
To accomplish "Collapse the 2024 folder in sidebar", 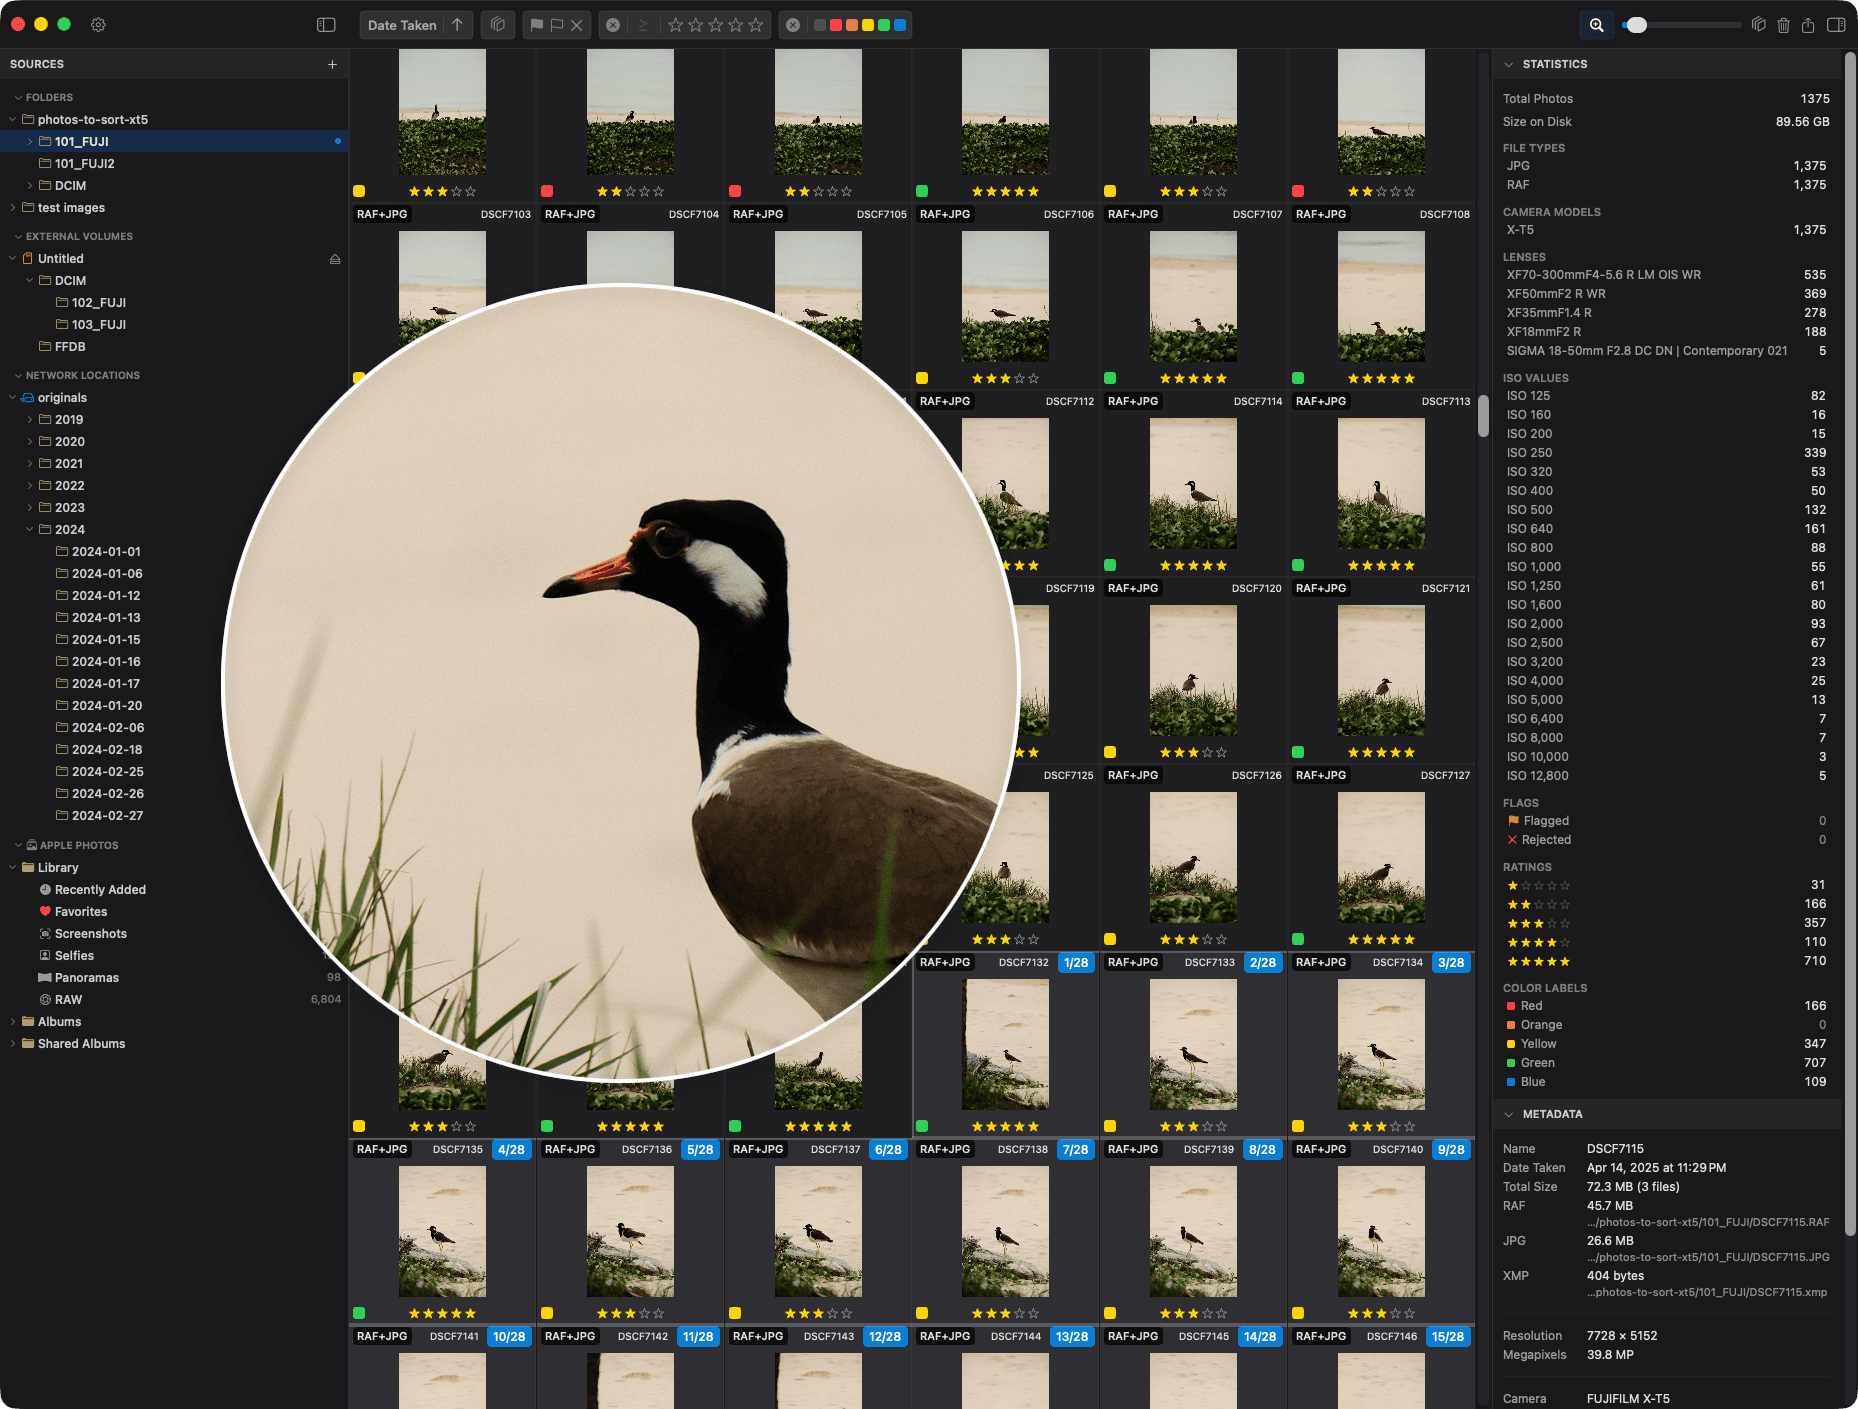I will (30, 529).
